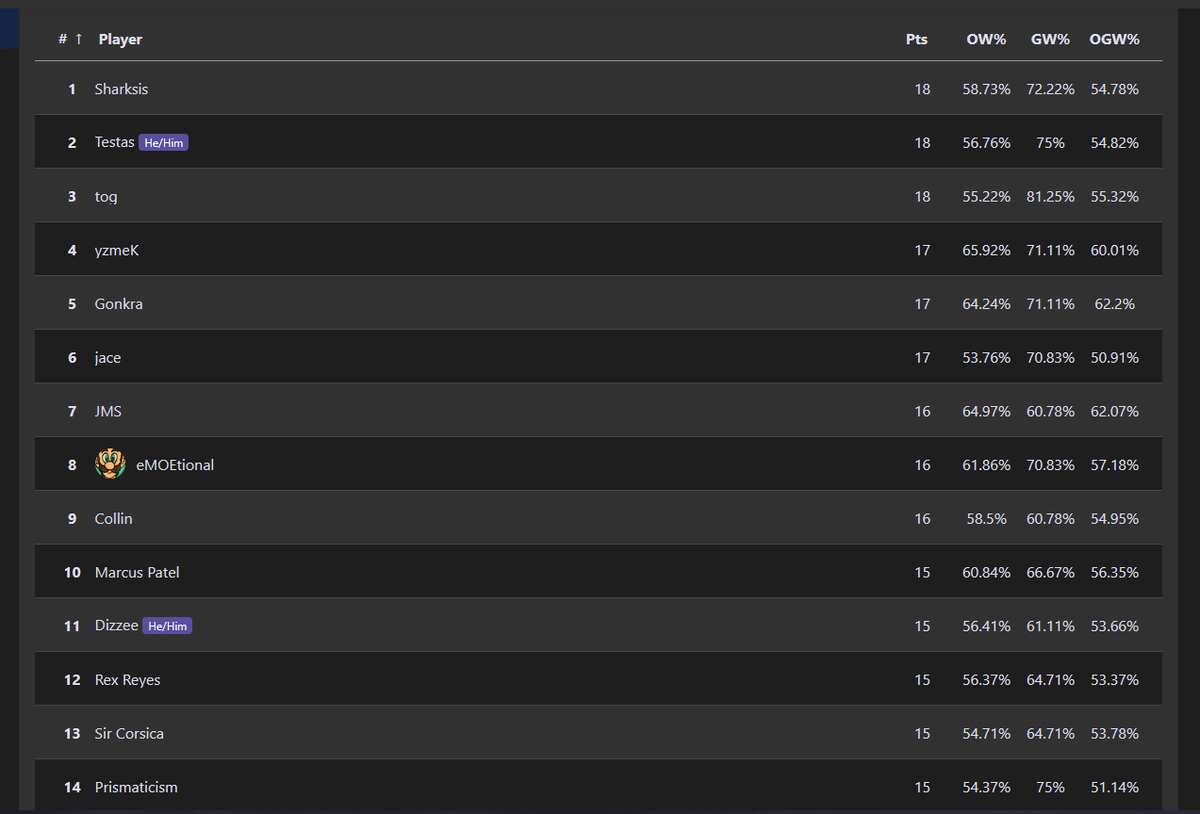Click yzmeK OW% value 65.92%

click(986, 250)
